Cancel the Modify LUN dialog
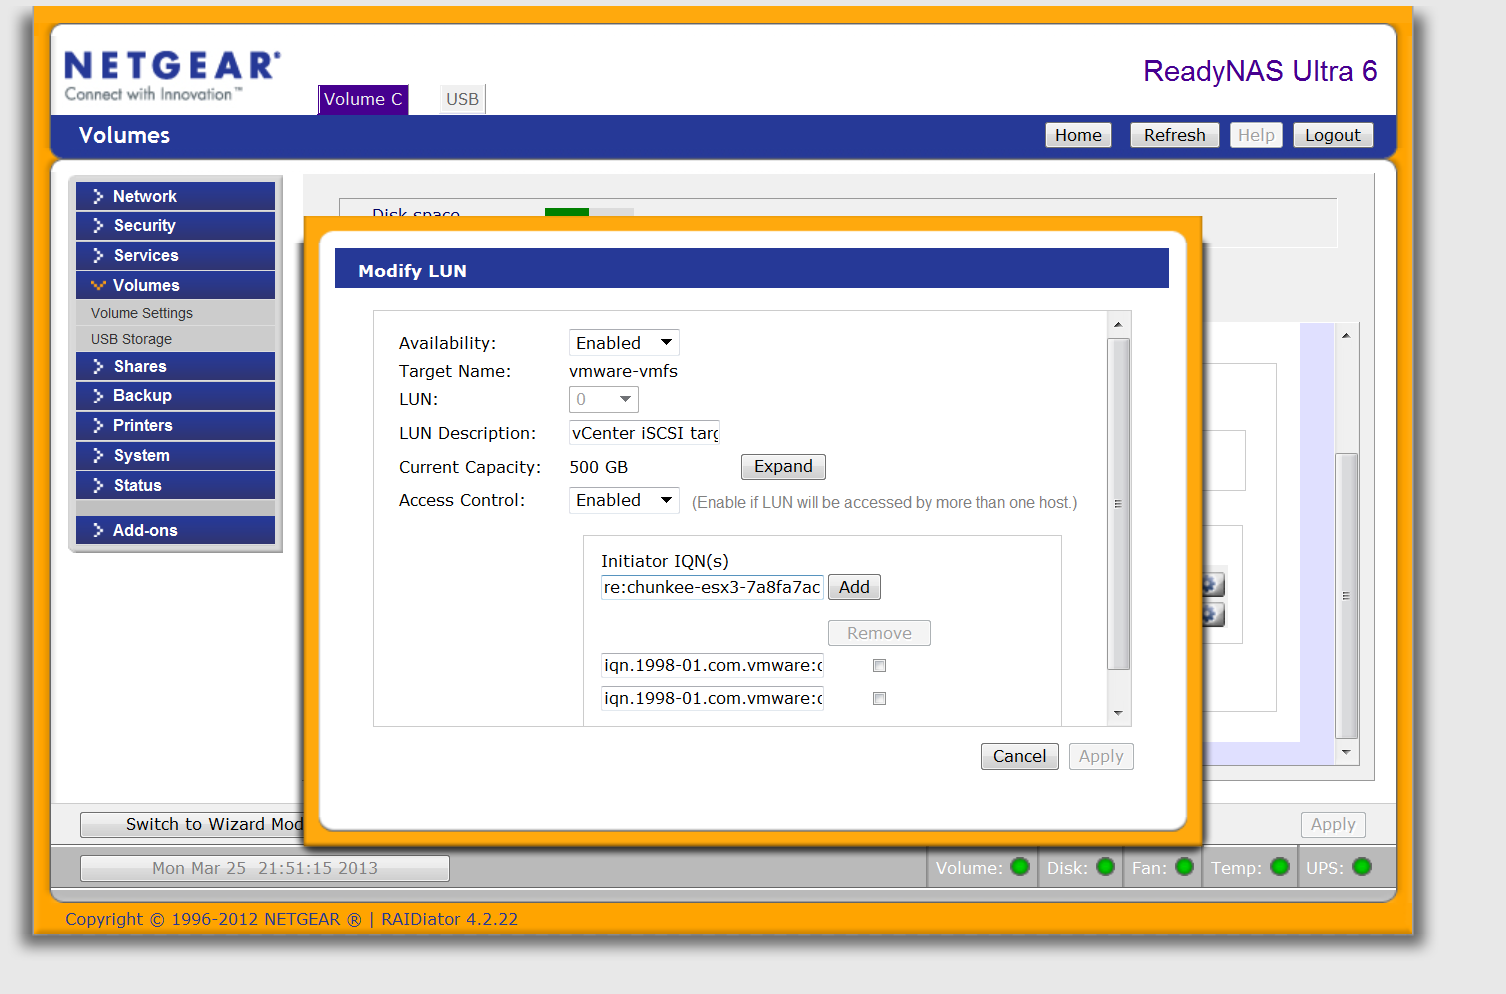The image size is (1506, 994). tap(1019, 757)
